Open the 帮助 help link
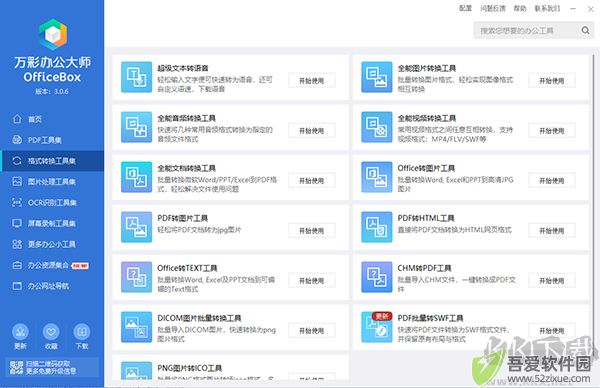 coord(520,8)
